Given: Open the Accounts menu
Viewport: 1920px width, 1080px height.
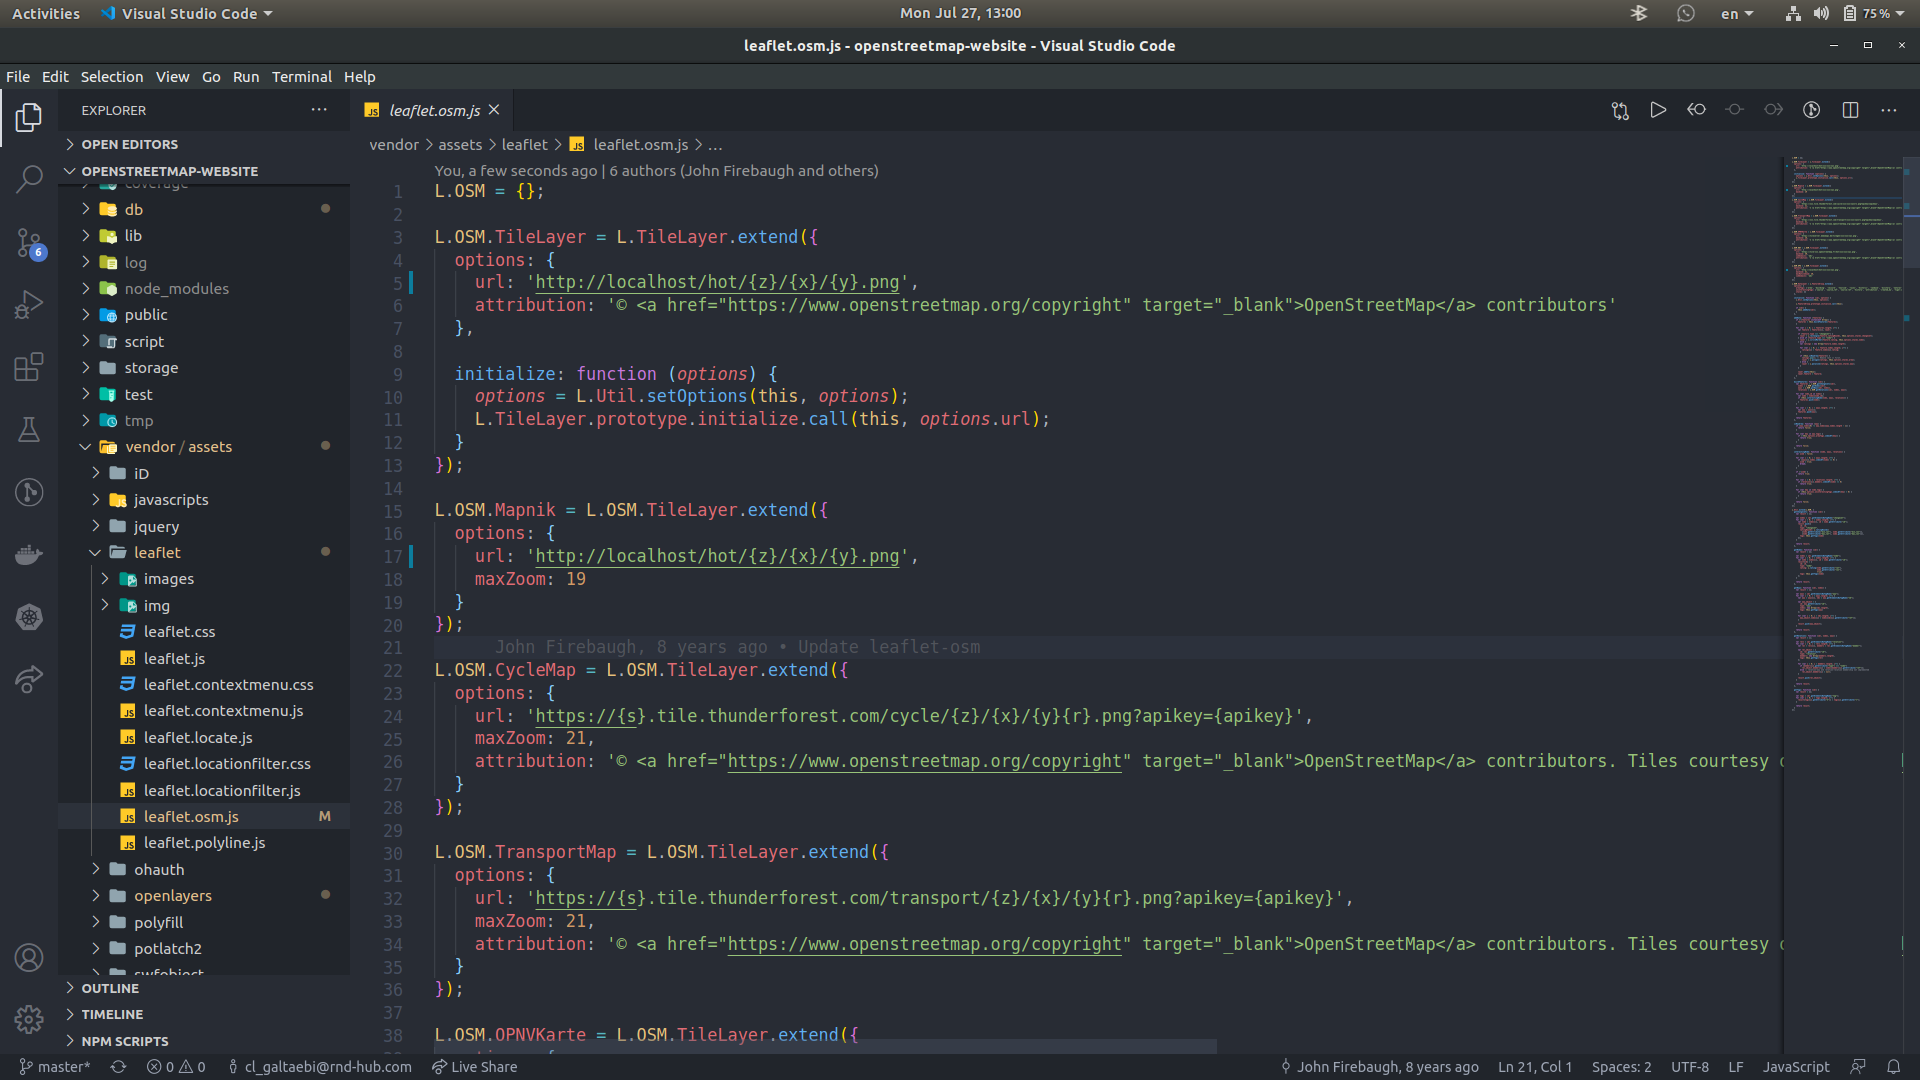Looking at the screenshot, I should coord(29,958).
